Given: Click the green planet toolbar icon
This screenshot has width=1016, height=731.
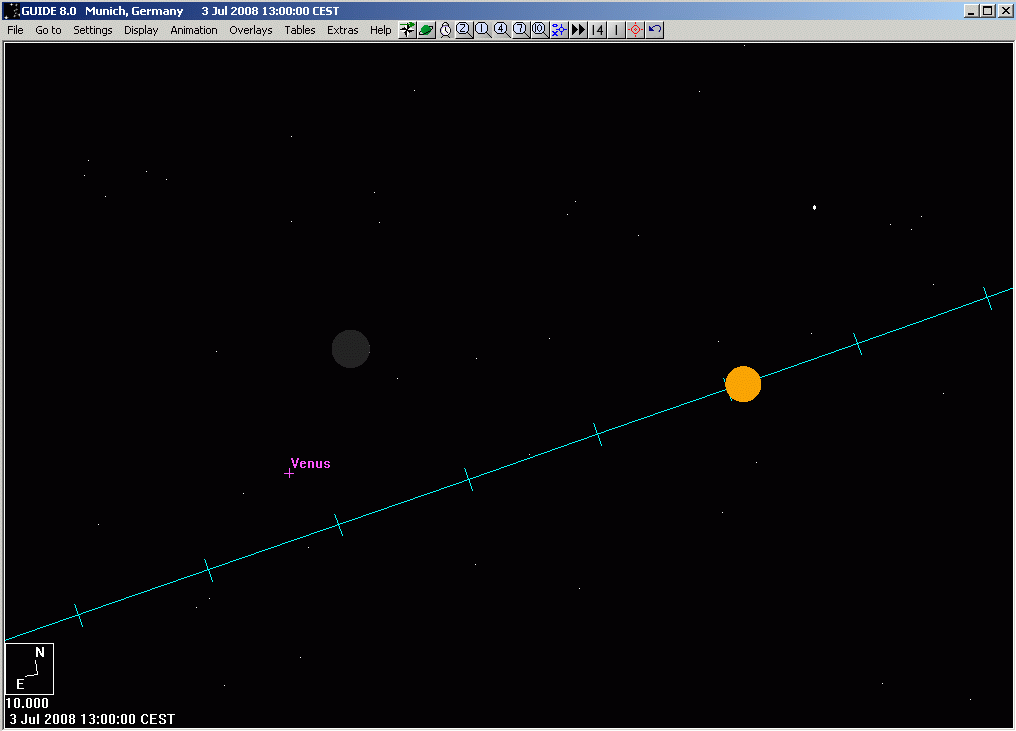Looking at the screenshot, I should click(426, 30).
